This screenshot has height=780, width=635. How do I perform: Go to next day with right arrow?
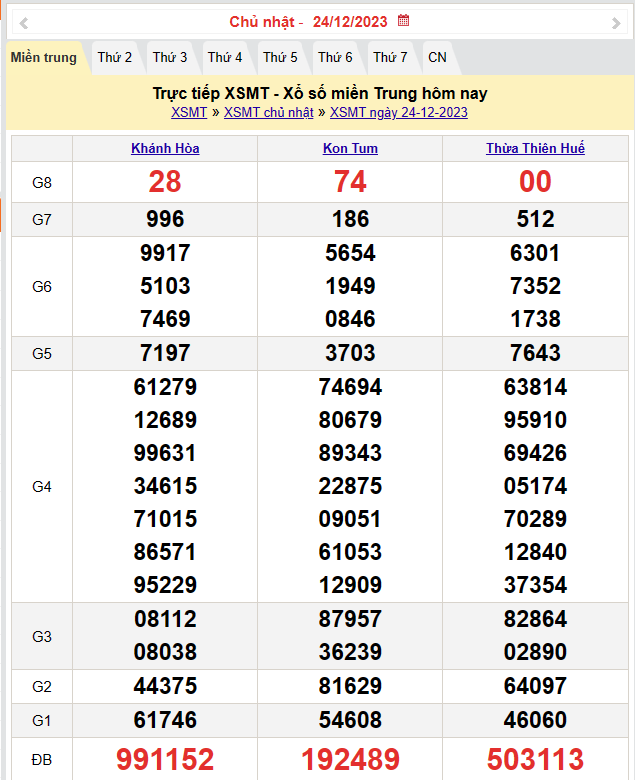[x=616, y=23]
